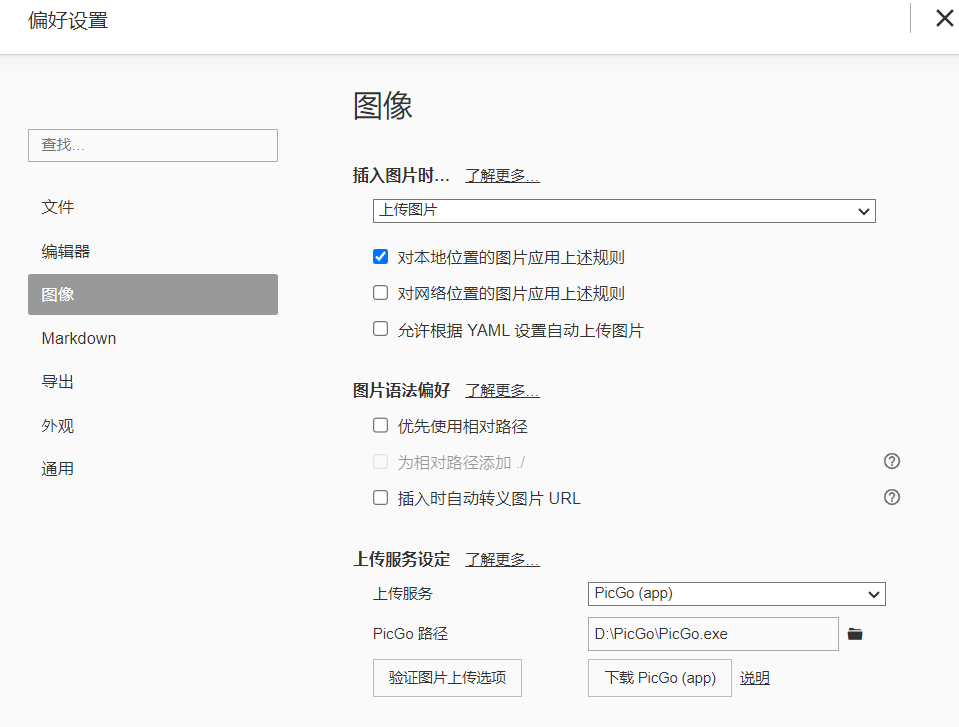Open 了解更多 link next to 插入图片时
This screenshot has width=959, height=727.
pyautogui.click(x=502, y=176)
